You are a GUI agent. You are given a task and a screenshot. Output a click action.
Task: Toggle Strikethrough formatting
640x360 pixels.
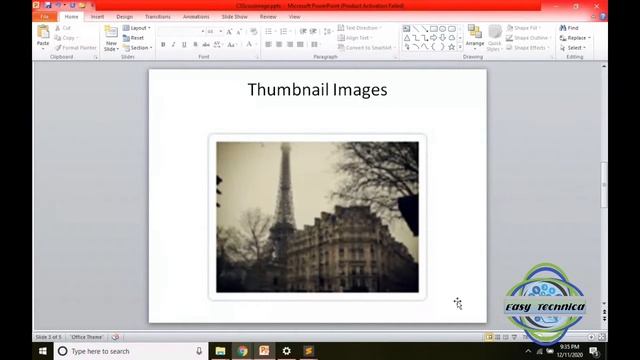[x=206, y=44]
